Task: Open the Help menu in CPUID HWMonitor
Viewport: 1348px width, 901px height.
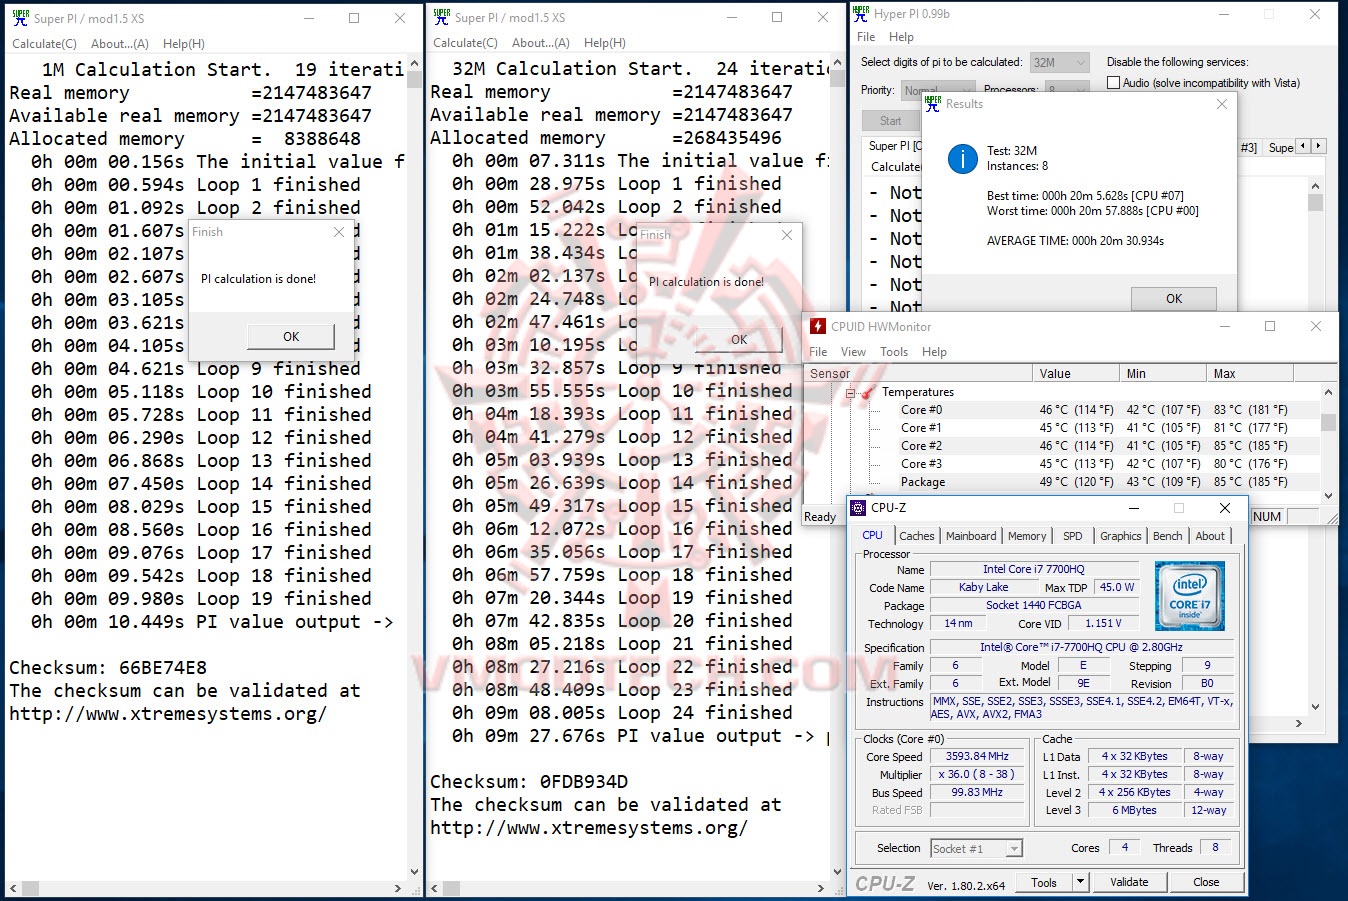Action: 934,352
